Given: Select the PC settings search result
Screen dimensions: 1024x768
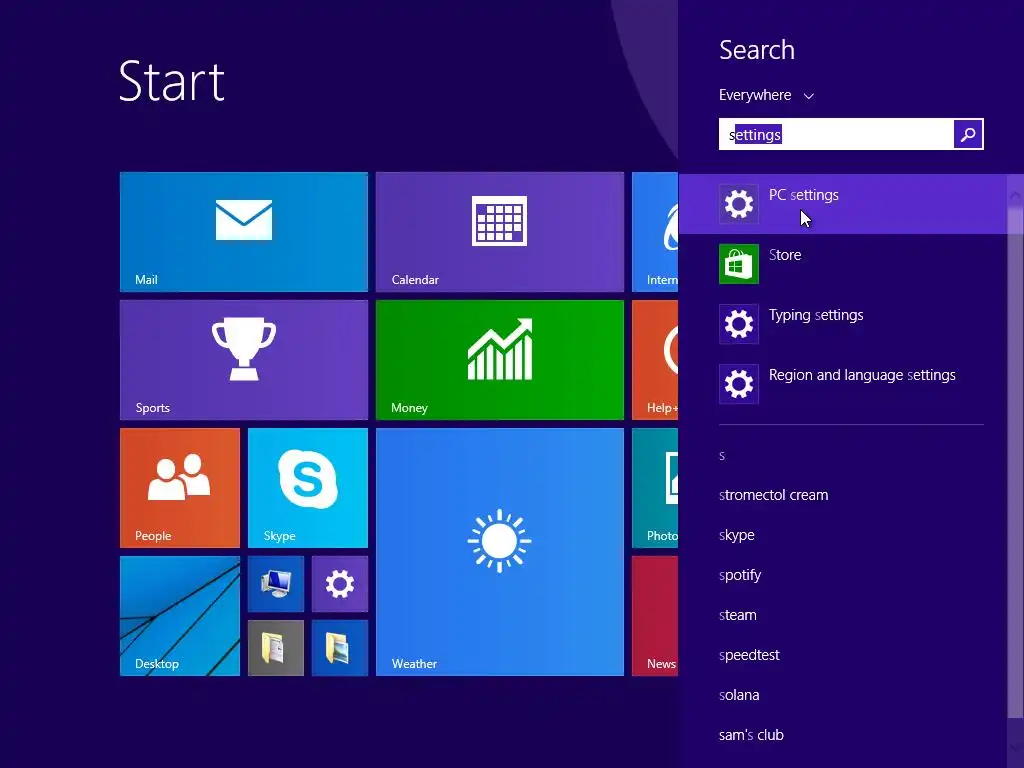Looking at the screenshot, I should click(x=842, y=204).
